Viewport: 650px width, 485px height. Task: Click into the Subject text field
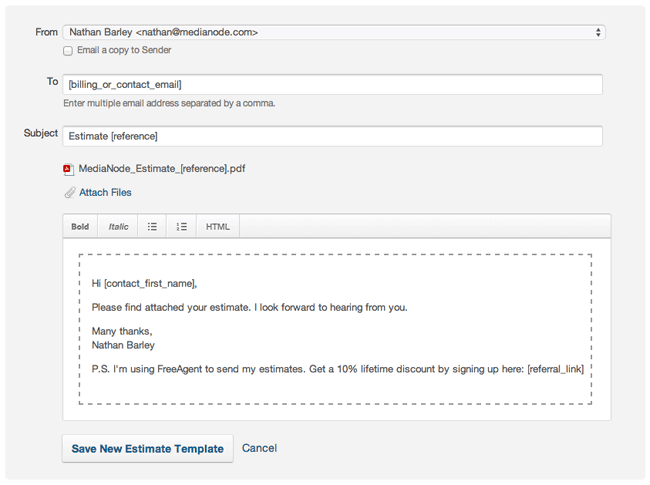point(333,135)
